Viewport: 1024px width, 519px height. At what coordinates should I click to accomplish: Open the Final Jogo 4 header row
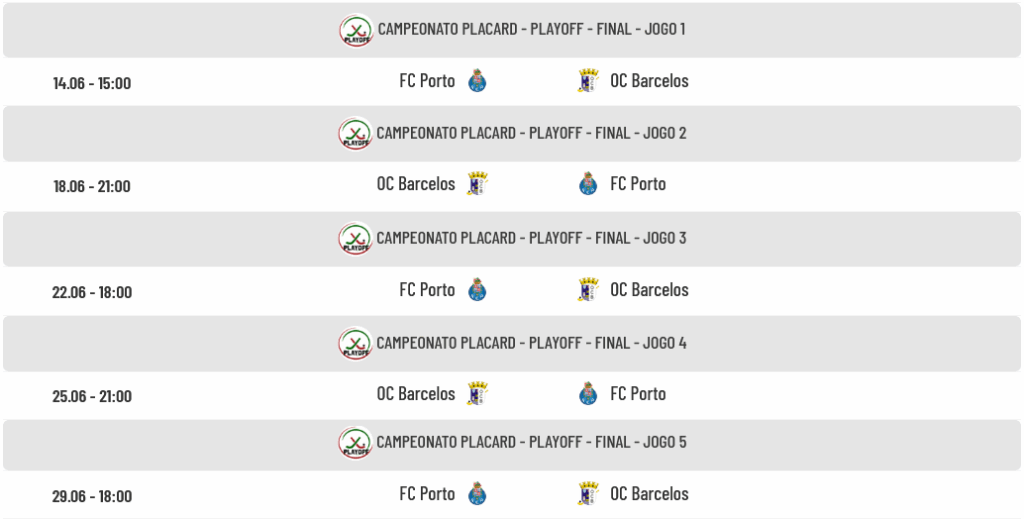pos(512,343)
